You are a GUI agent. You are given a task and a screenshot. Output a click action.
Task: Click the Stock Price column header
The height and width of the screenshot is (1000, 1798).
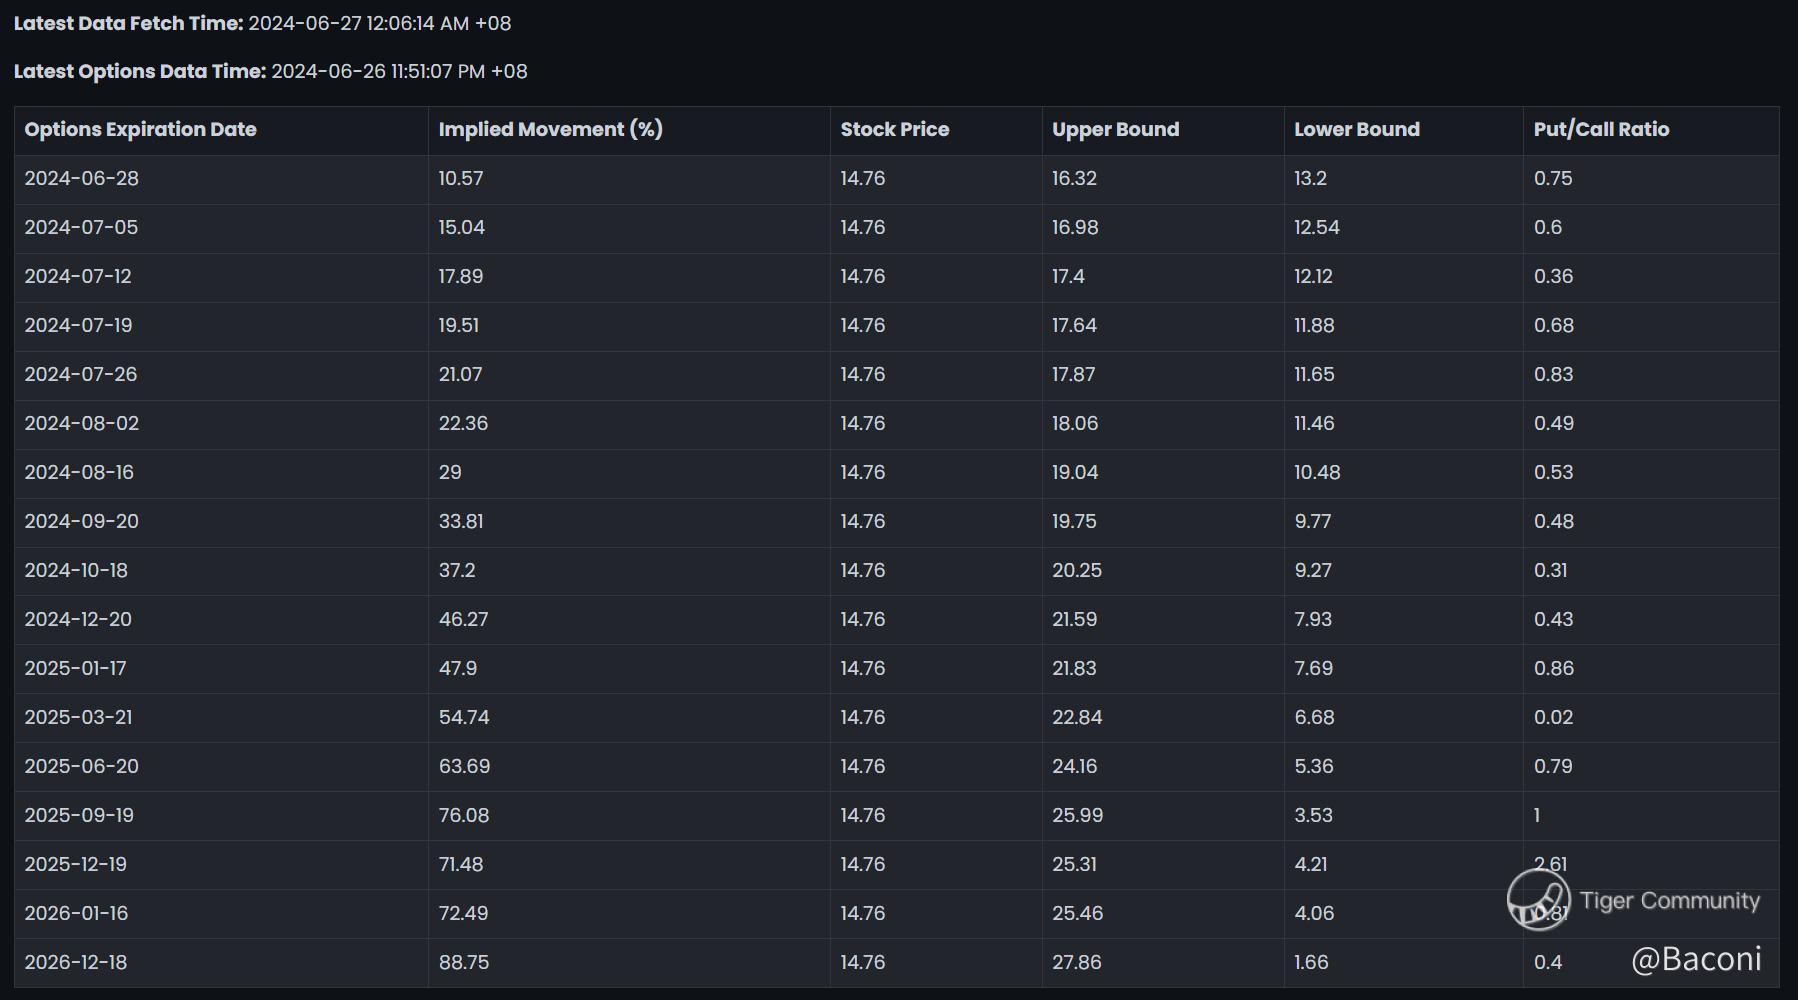click(x=894, y=130)
